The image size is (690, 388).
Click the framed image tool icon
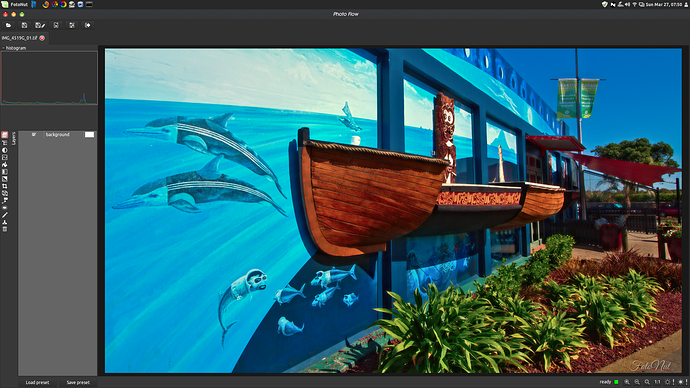pos(4,157)
